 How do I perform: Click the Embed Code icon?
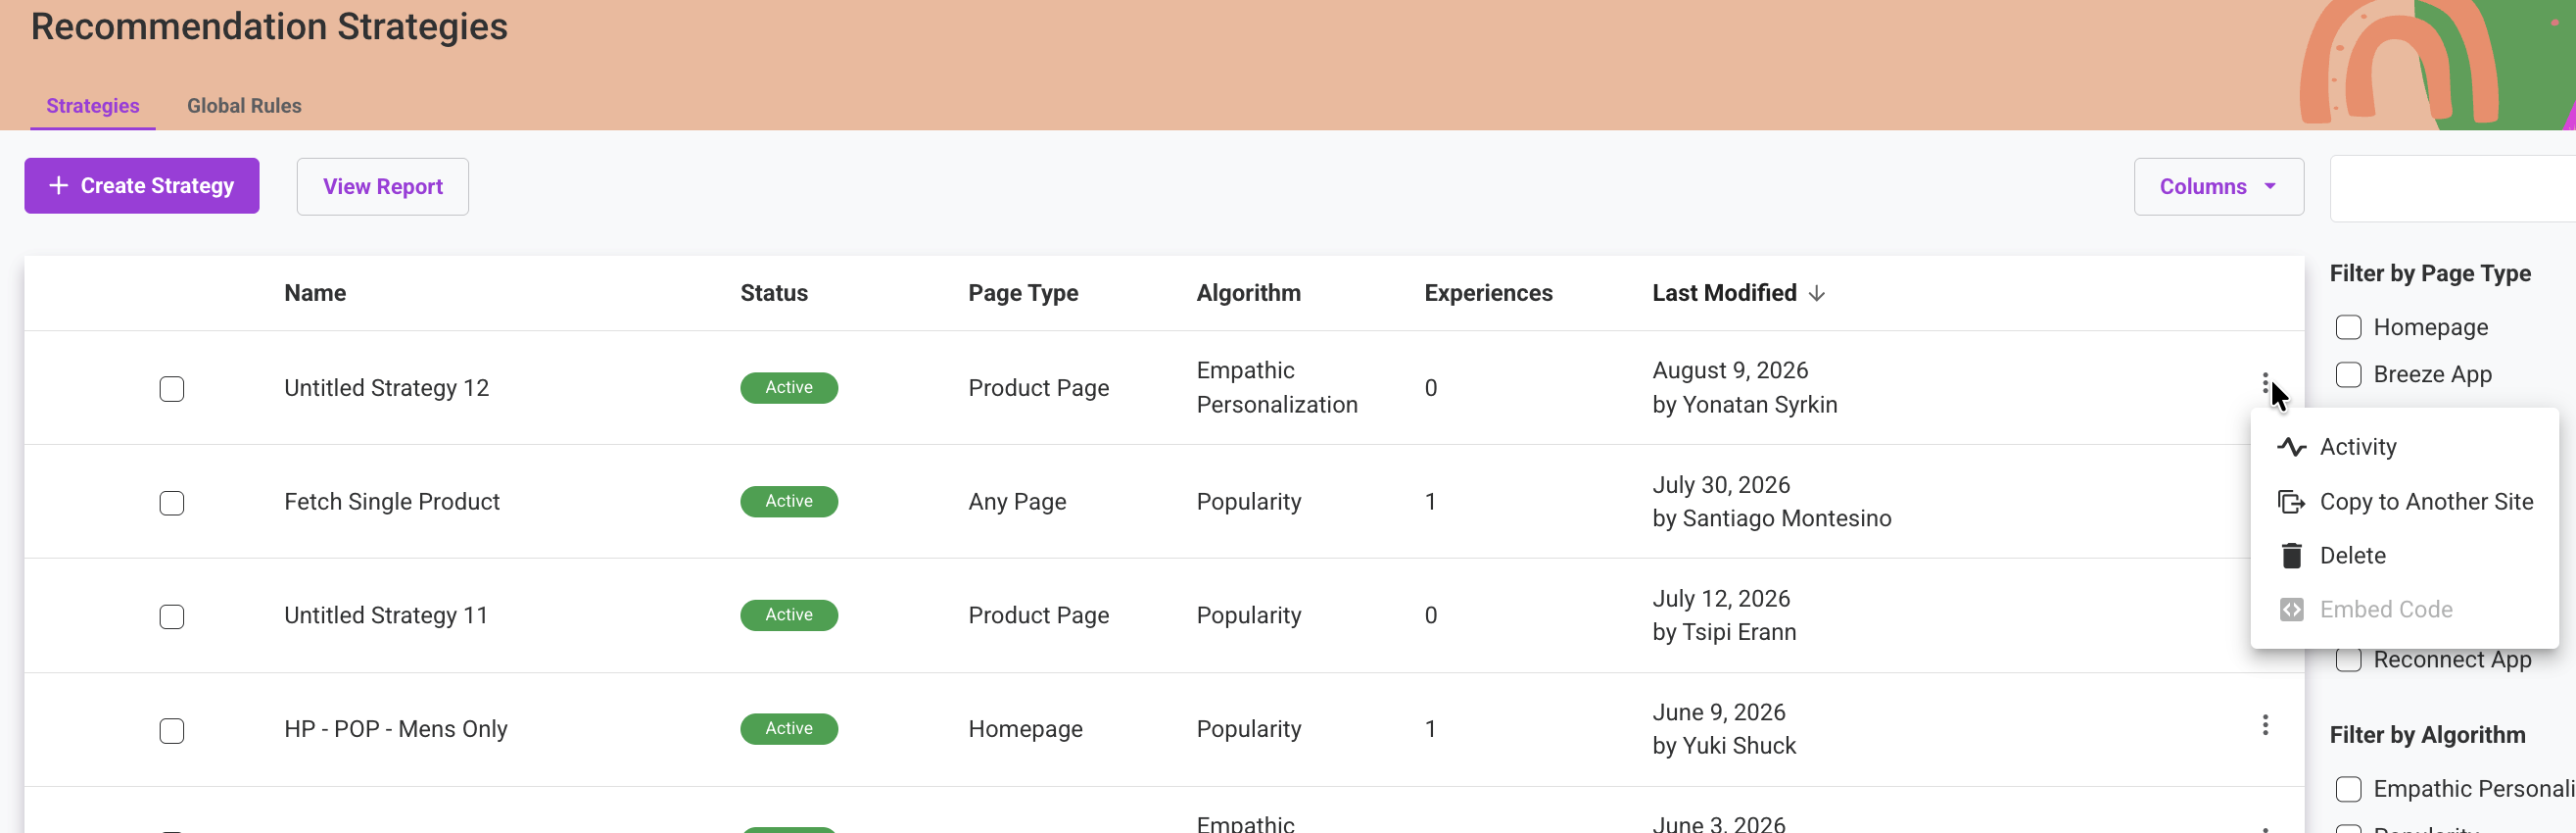click(2291, 609)
